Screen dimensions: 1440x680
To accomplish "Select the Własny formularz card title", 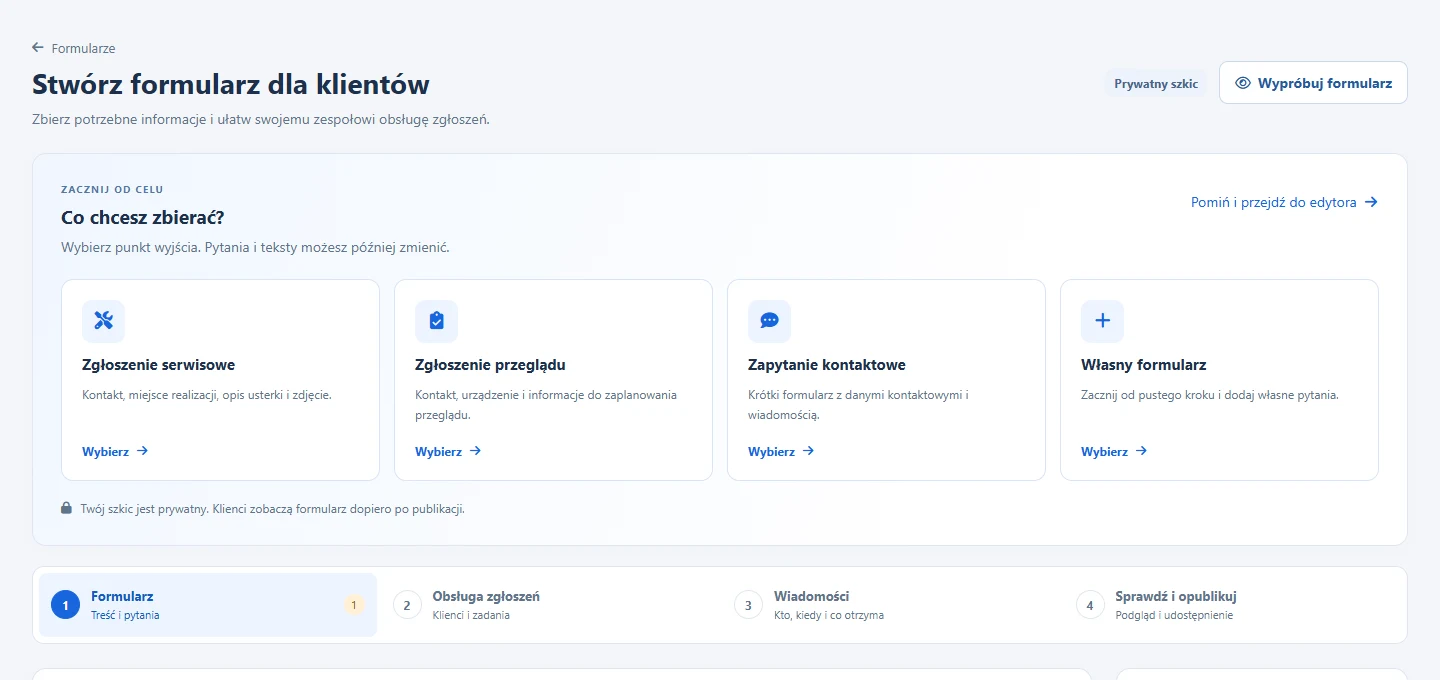I will point(1143,365).
